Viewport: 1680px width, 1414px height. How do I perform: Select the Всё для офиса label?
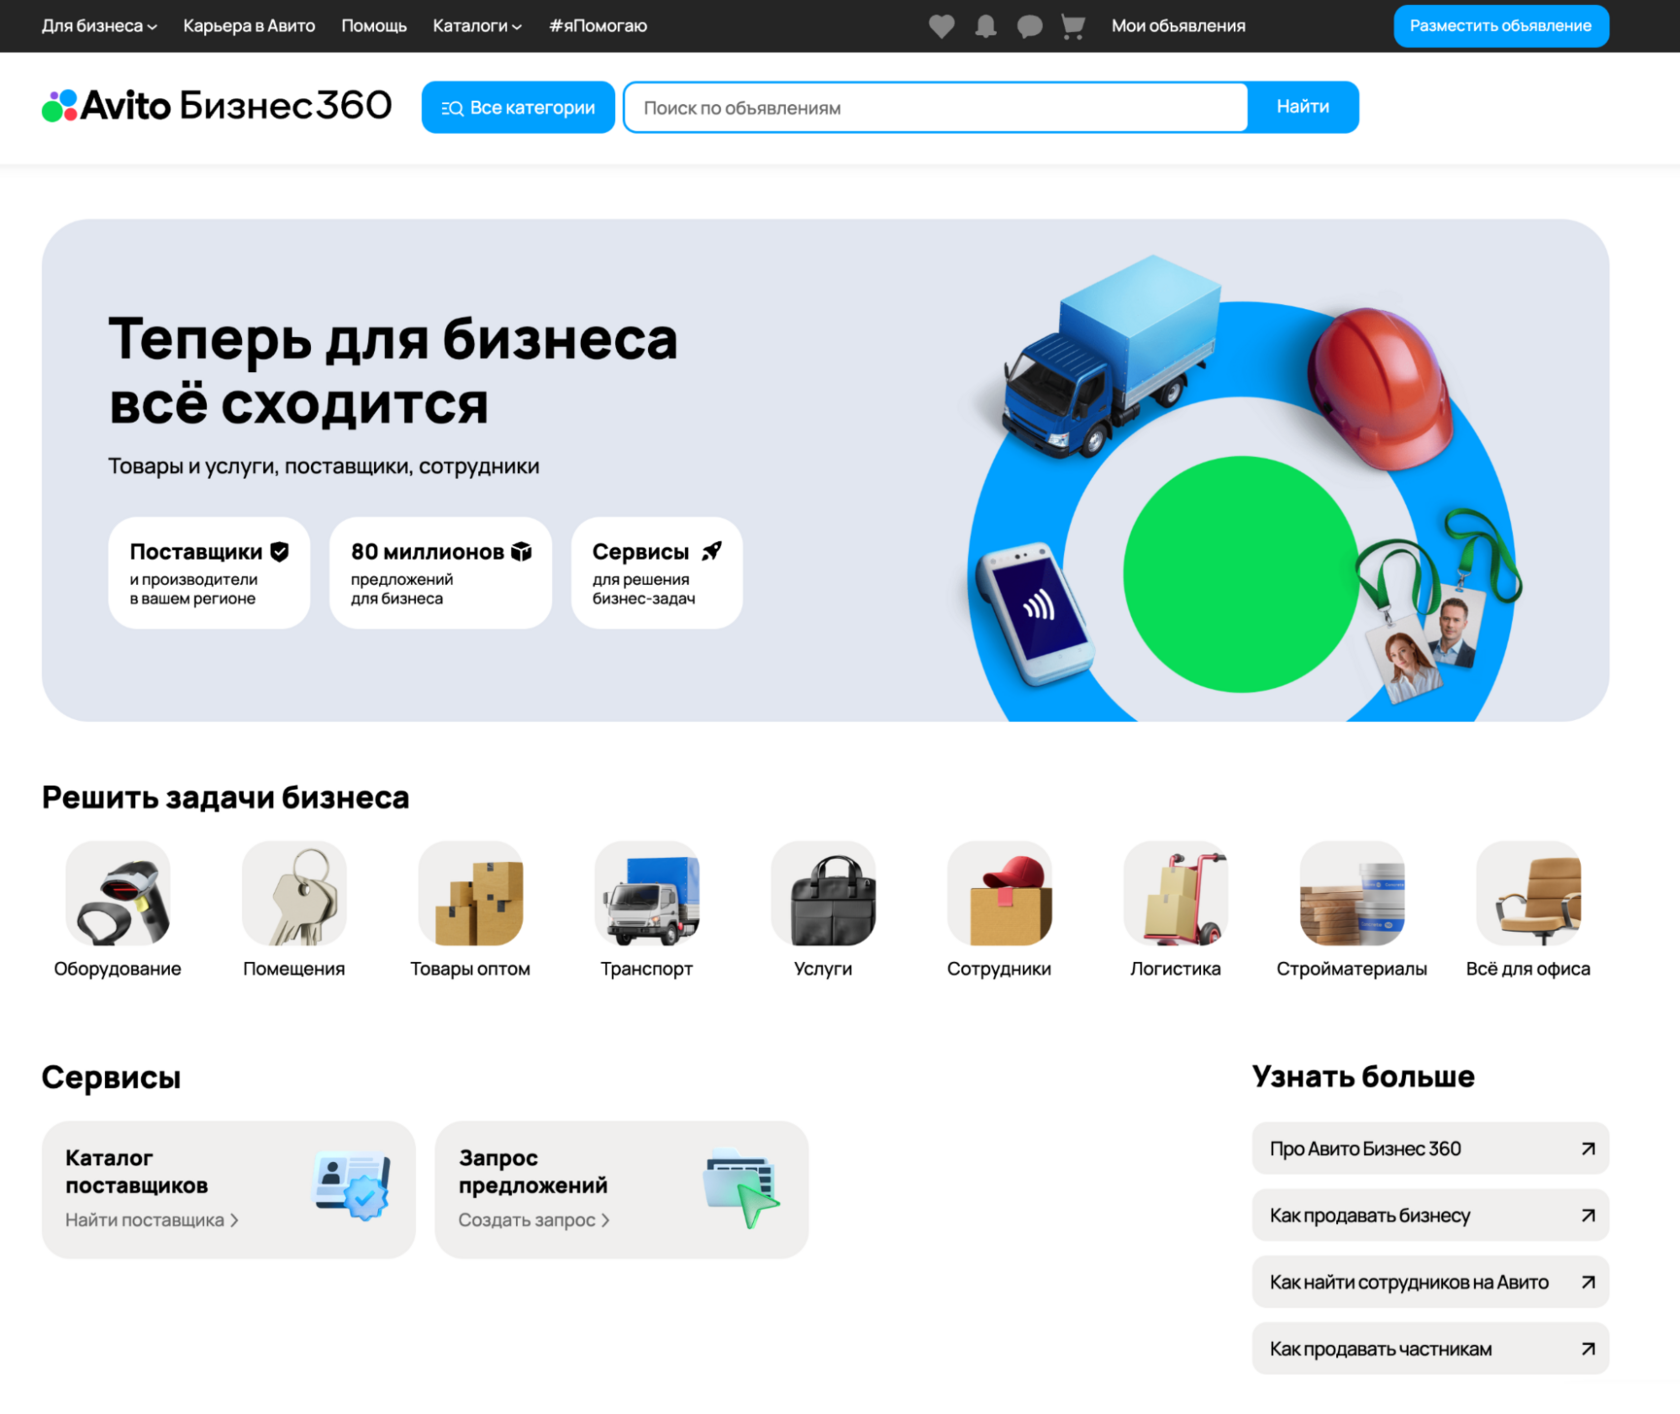pos(1528,969)
